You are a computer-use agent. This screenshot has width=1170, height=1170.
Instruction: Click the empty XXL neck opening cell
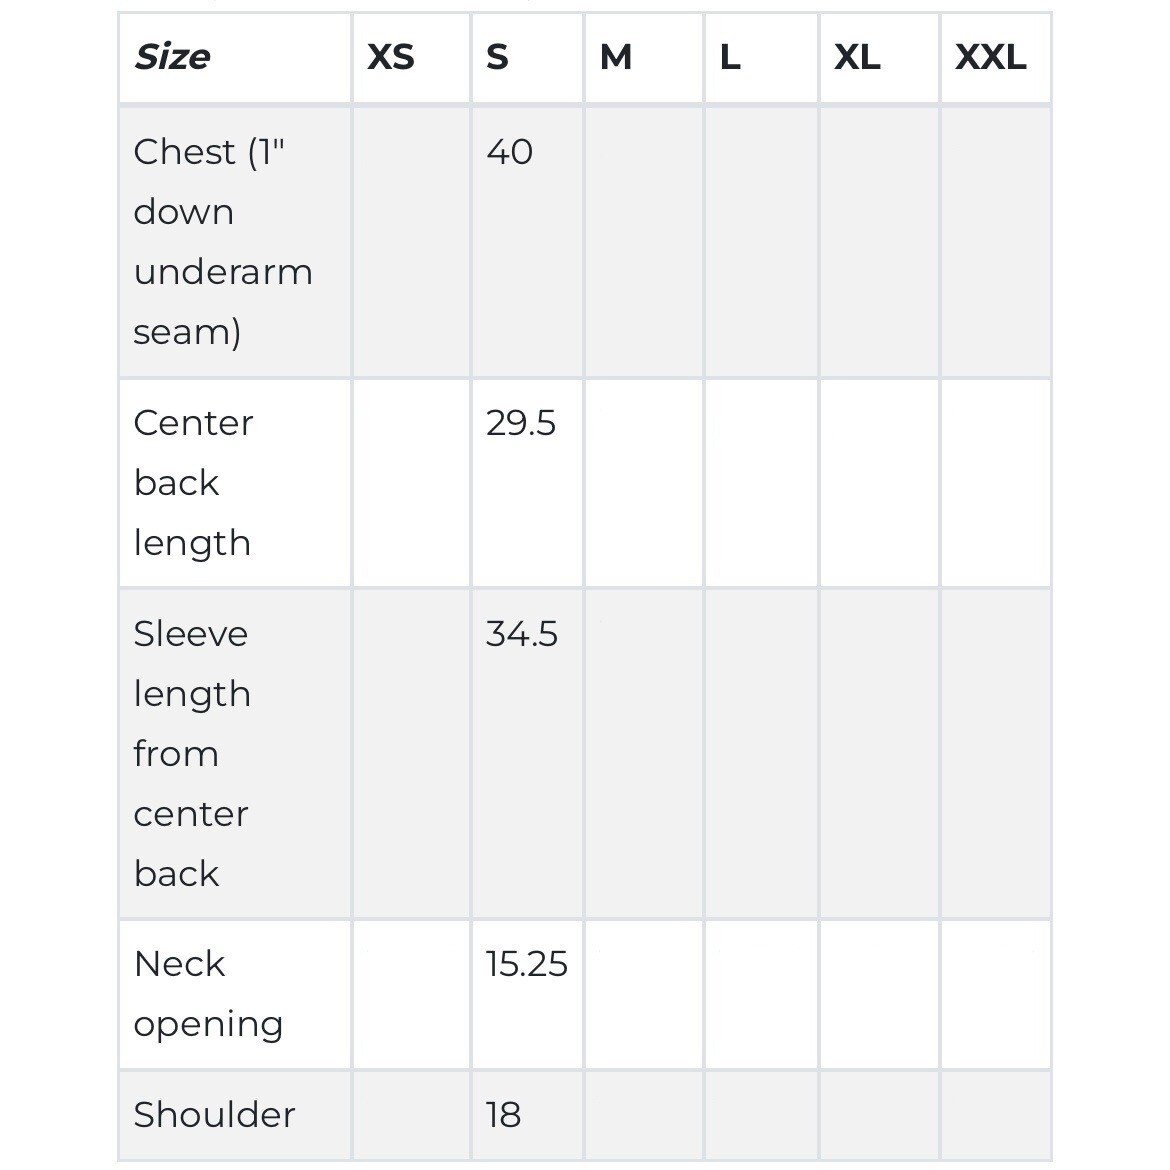[x=995, y=993]
